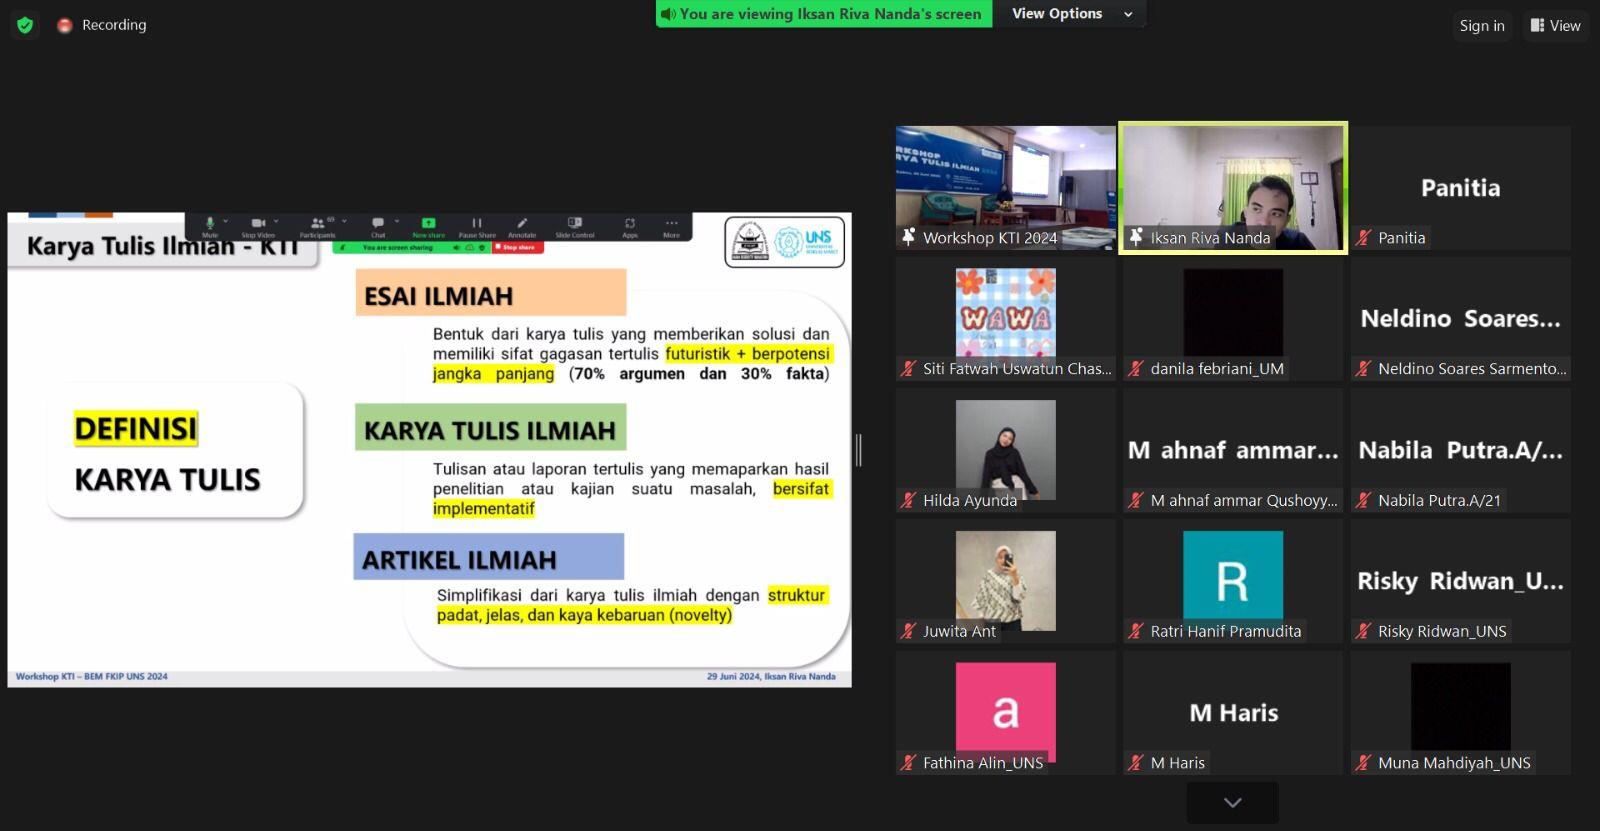Click the Stop Video camera icon

258,224
